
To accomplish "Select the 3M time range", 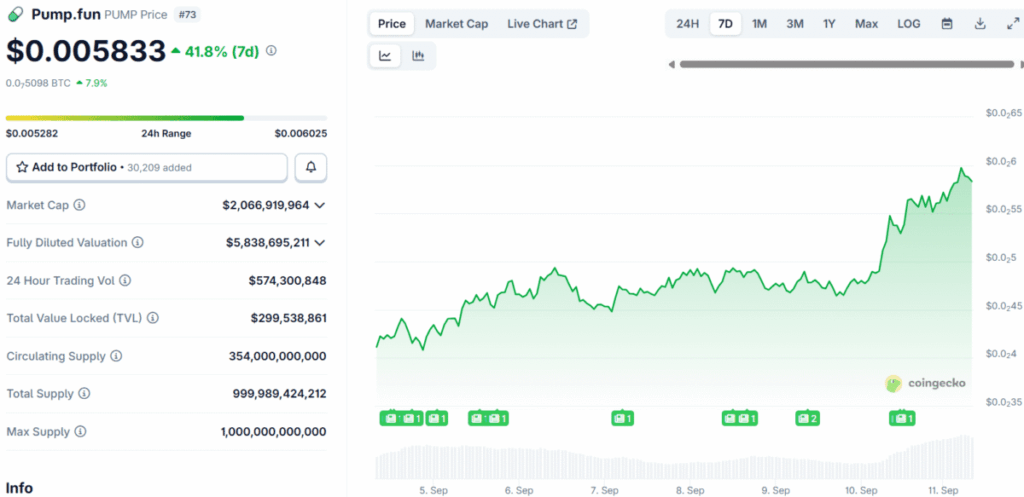I will point(795,24).
